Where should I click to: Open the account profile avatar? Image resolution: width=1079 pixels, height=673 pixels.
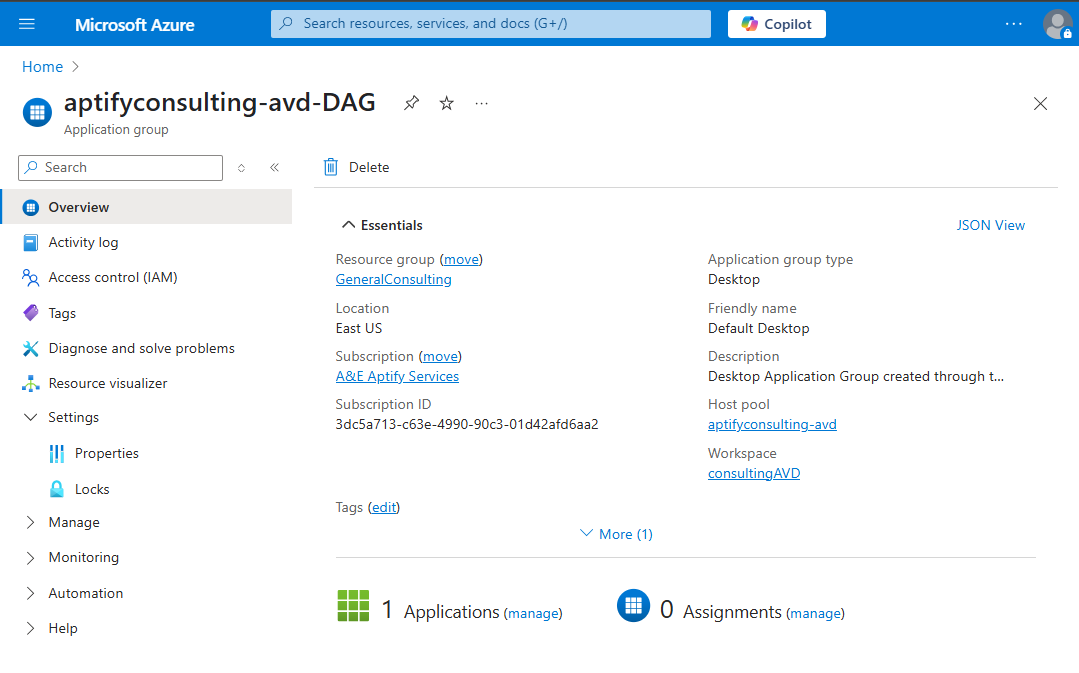(1057, 24)
